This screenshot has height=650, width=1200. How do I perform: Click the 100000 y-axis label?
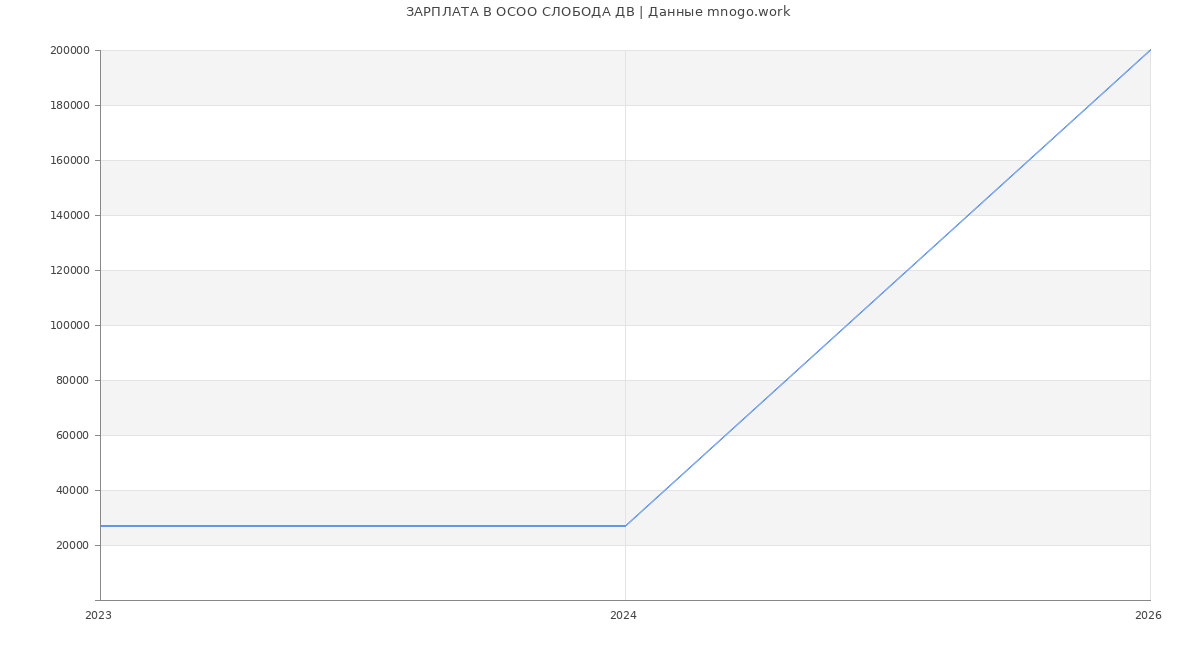pos(70,326)
